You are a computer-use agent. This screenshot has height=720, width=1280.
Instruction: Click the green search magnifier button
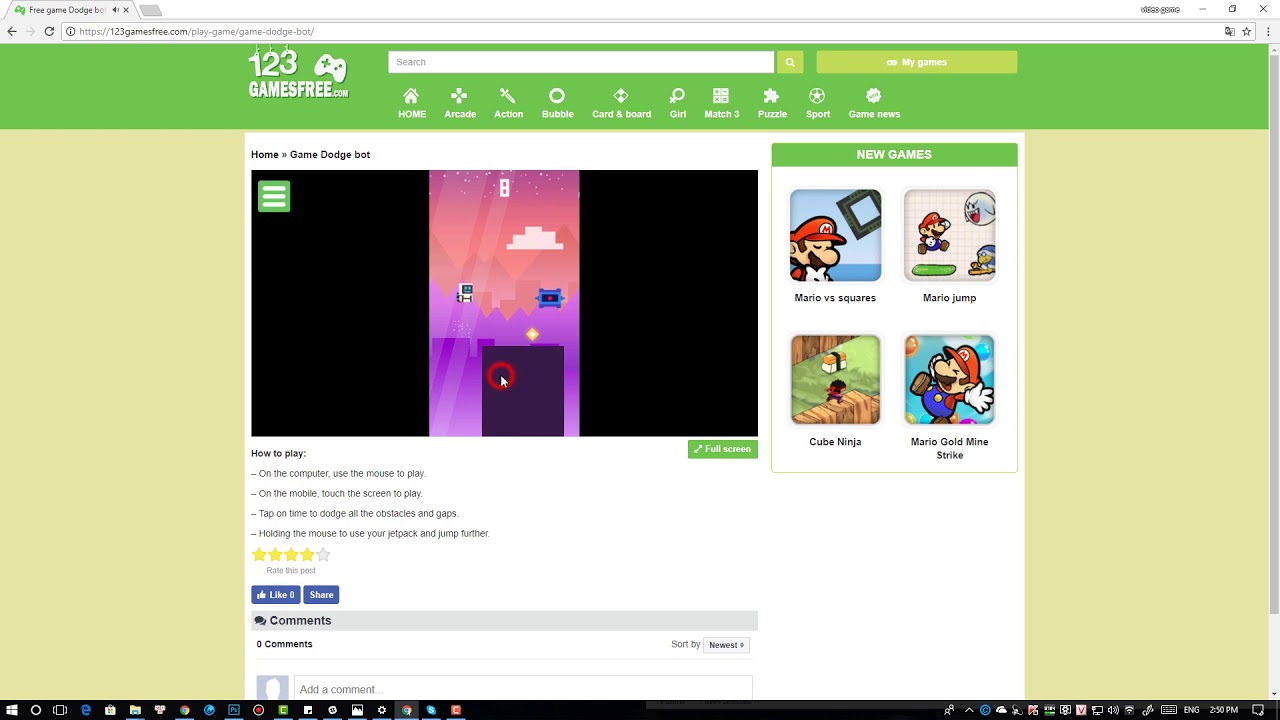point(790,62)
